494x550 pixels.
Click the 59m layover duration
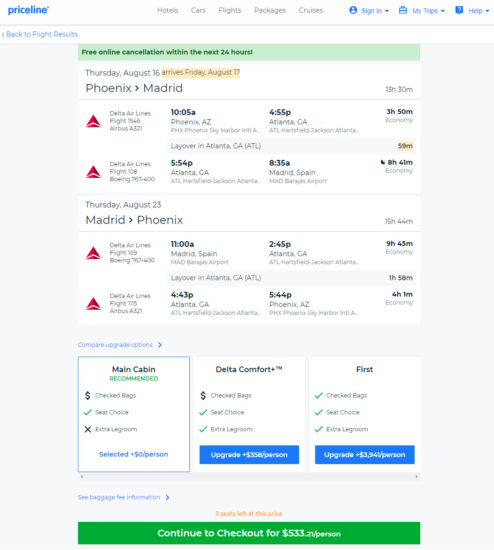coord(405,146)
